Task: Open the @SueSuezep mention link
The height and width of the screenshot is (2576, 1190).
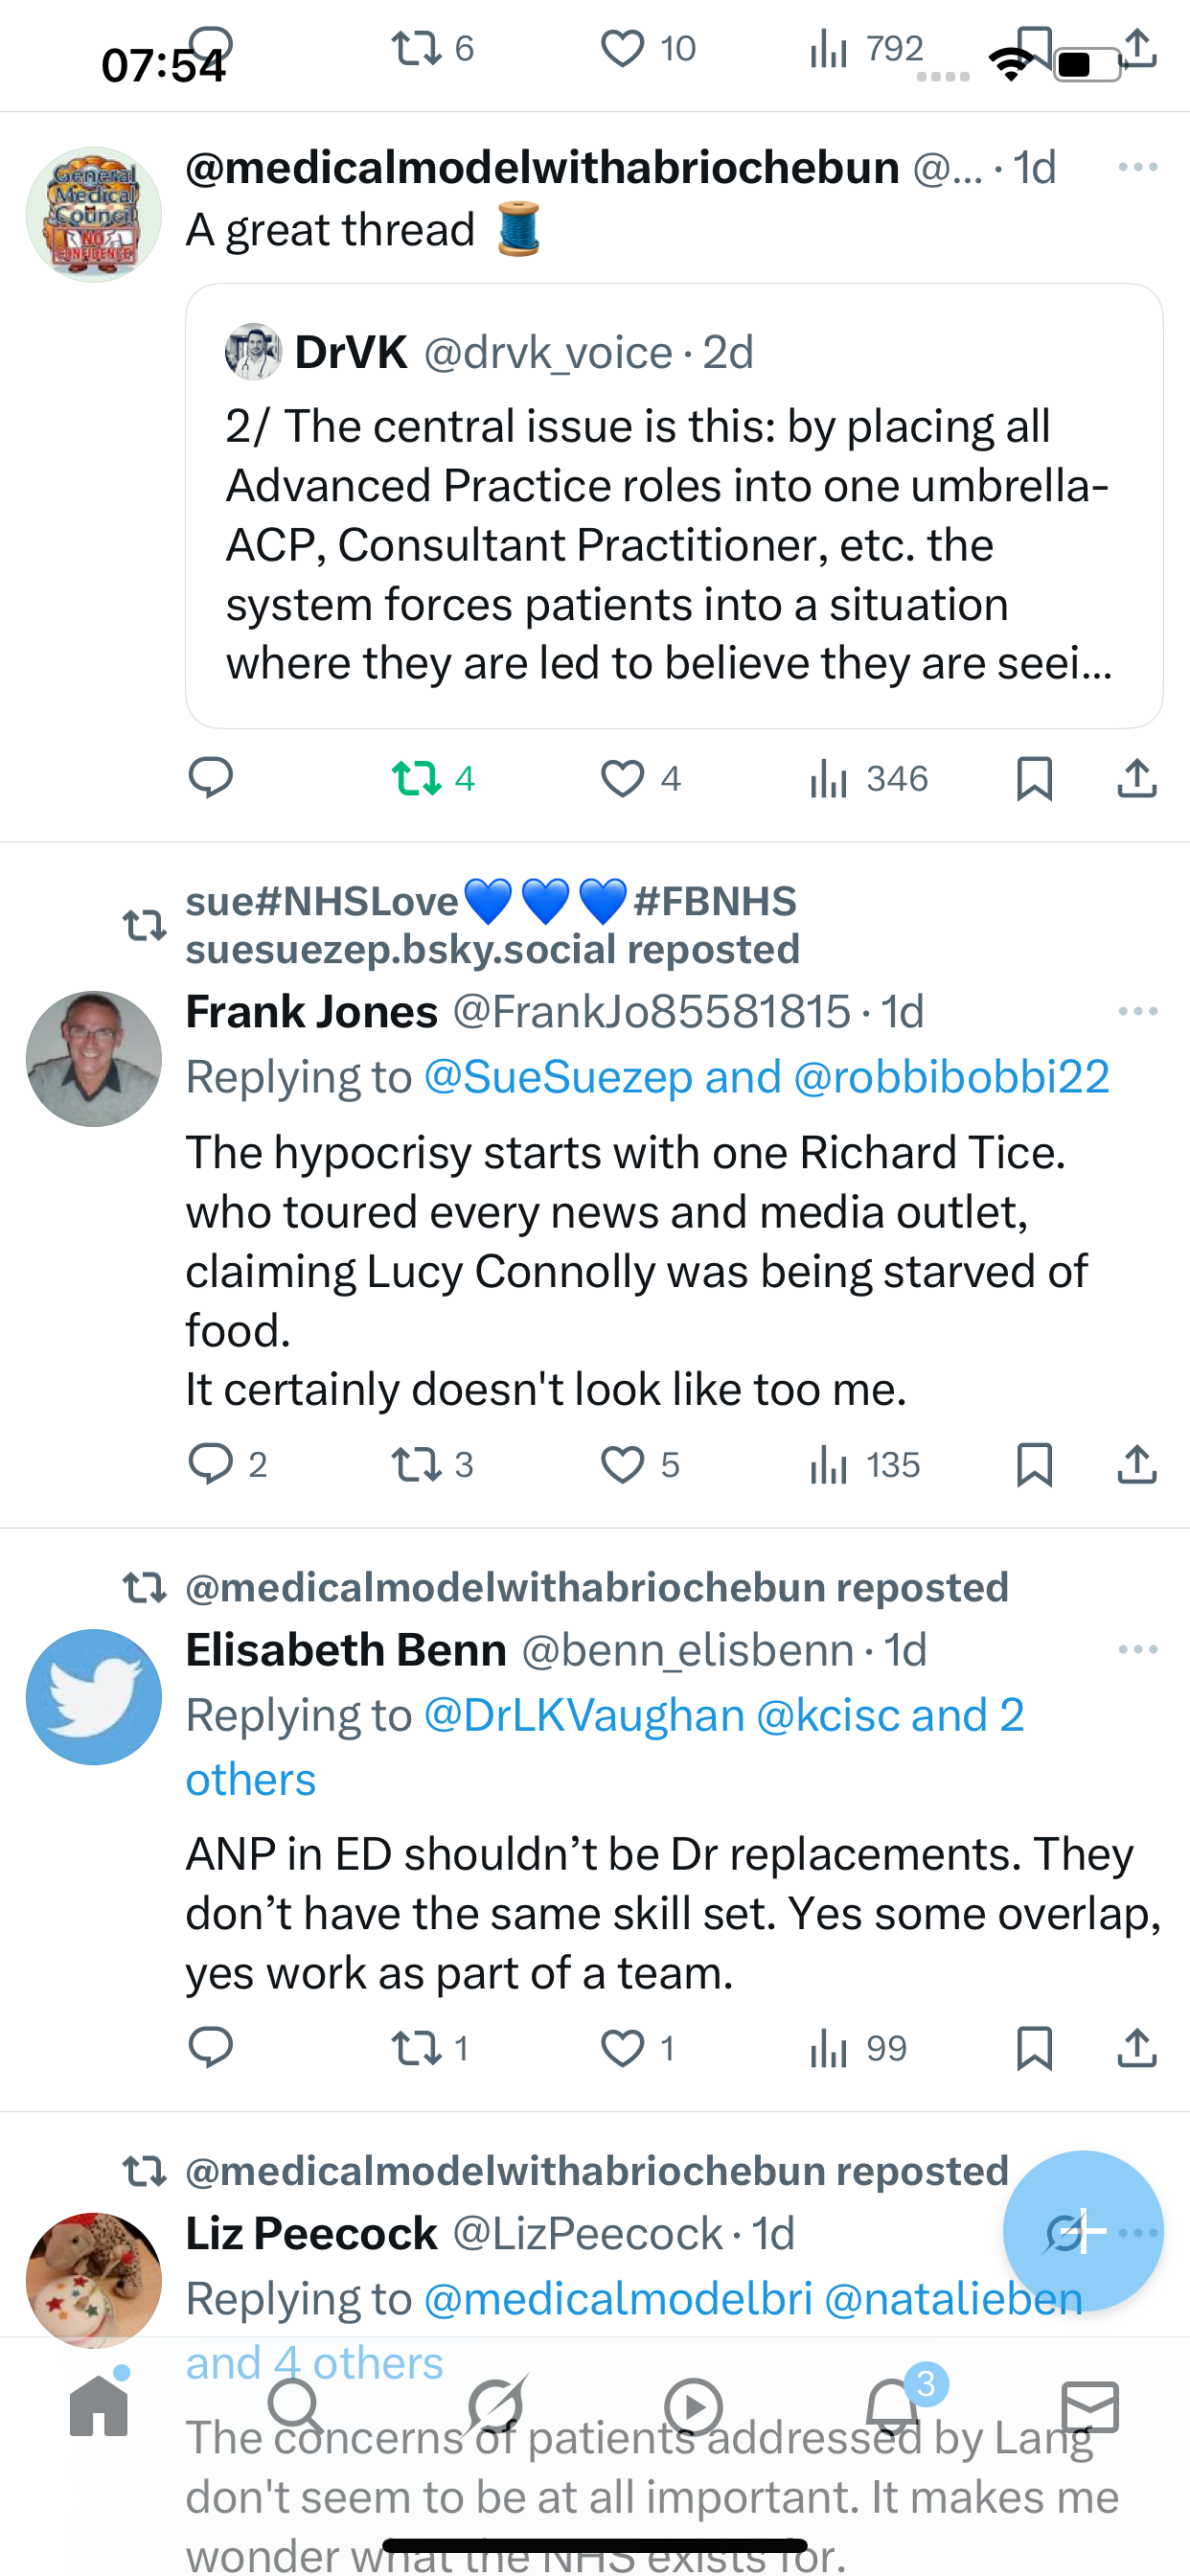Action: pyautogui.click(x=558, y=1077)
